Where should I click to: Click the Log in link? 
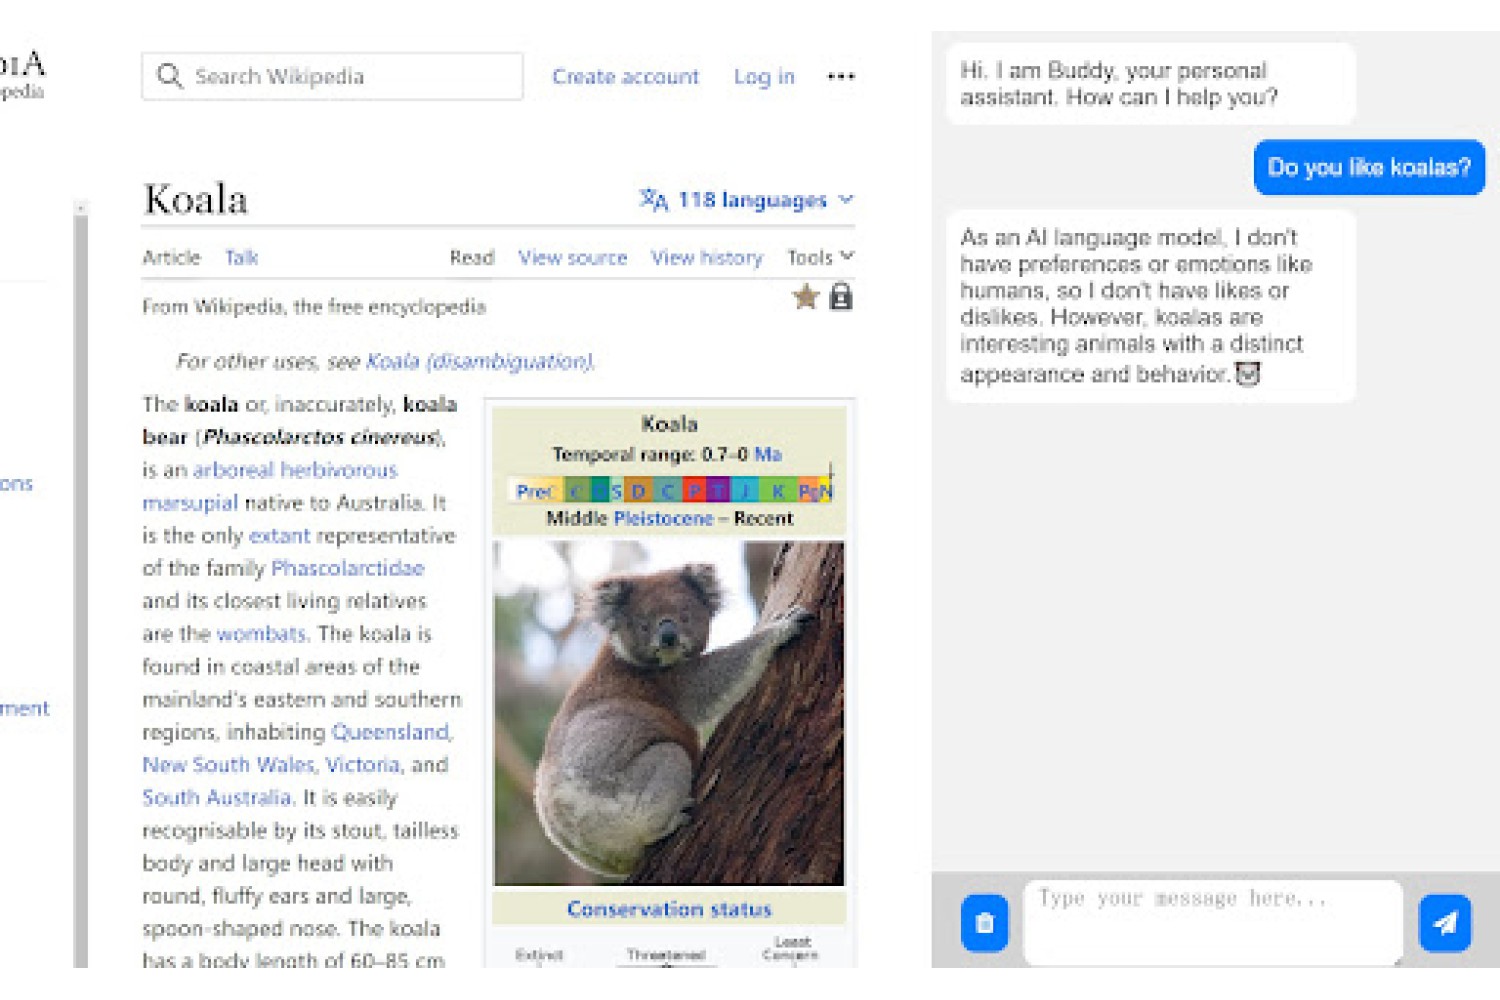point(764,76)
